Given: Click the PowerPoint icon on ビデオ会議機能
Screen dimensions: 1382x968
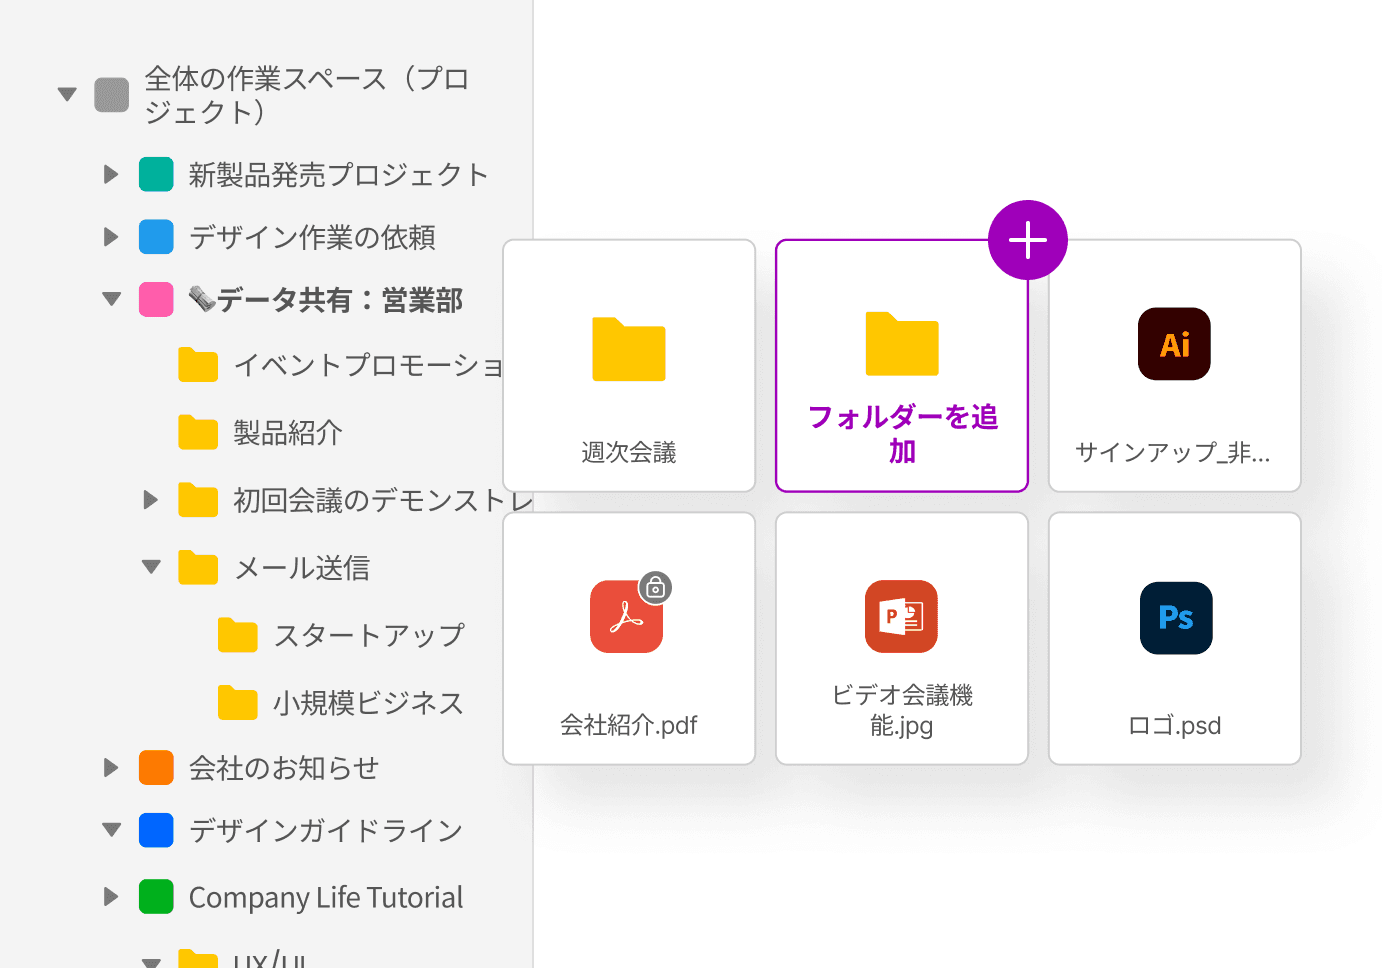Looking at the screenshot, I should pyautogui.click(x=901, y=617).
